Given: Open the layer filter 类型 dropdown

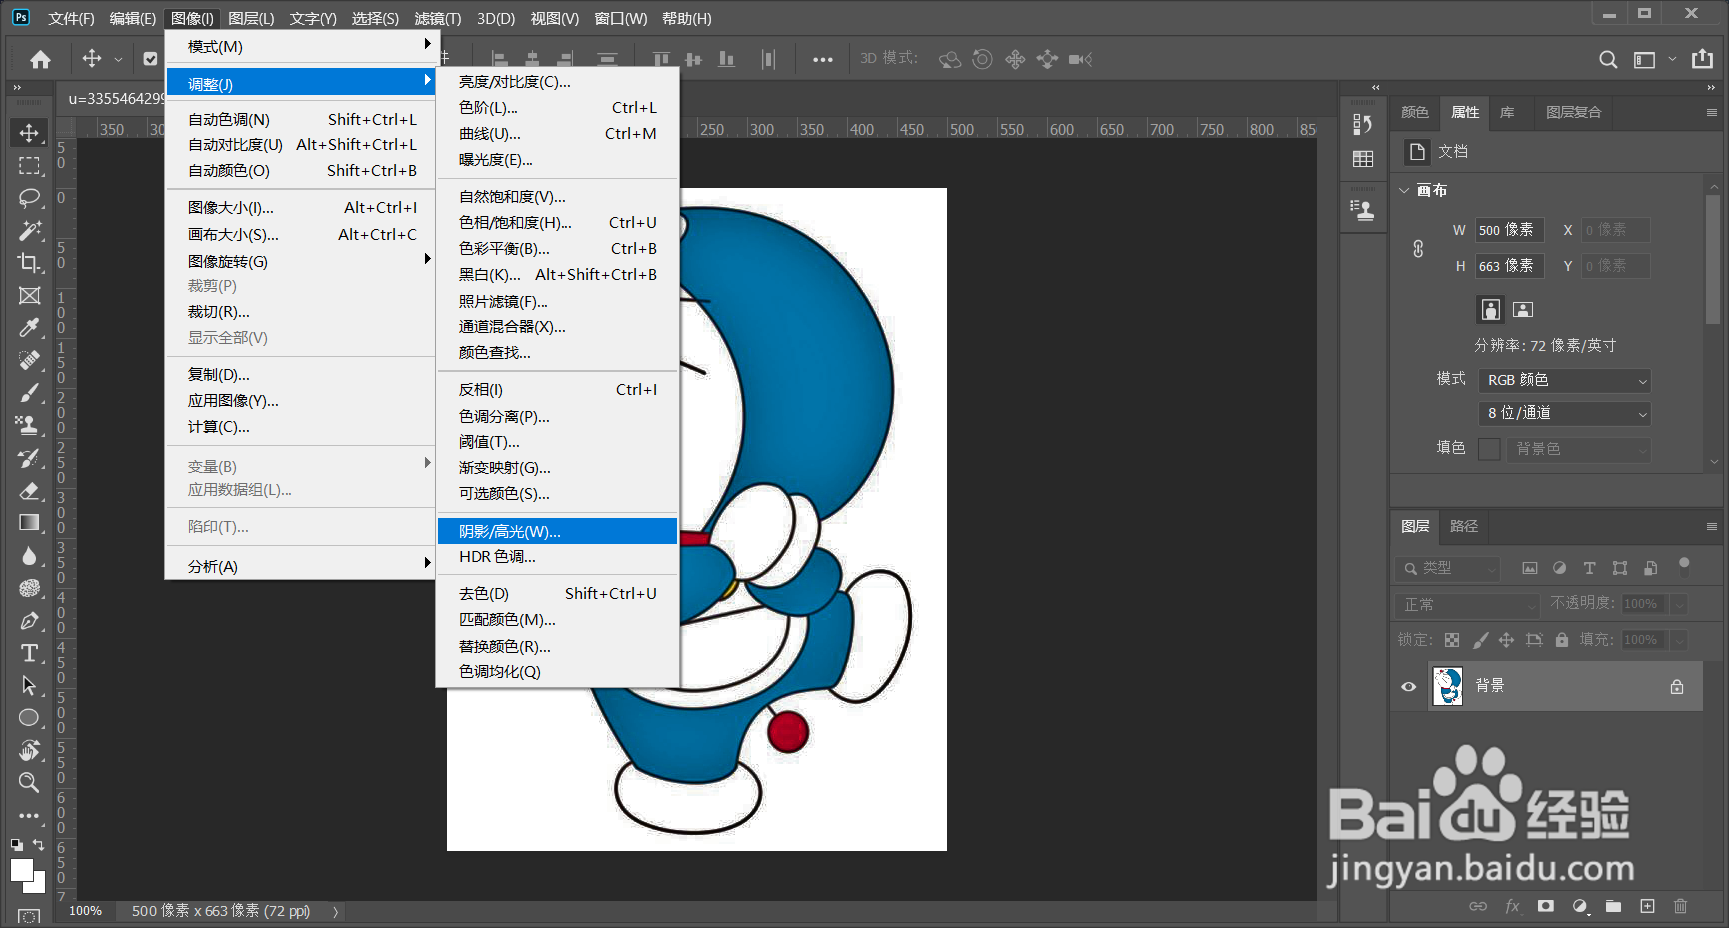Looking at the screenshot, I should tap(1447, 568).
